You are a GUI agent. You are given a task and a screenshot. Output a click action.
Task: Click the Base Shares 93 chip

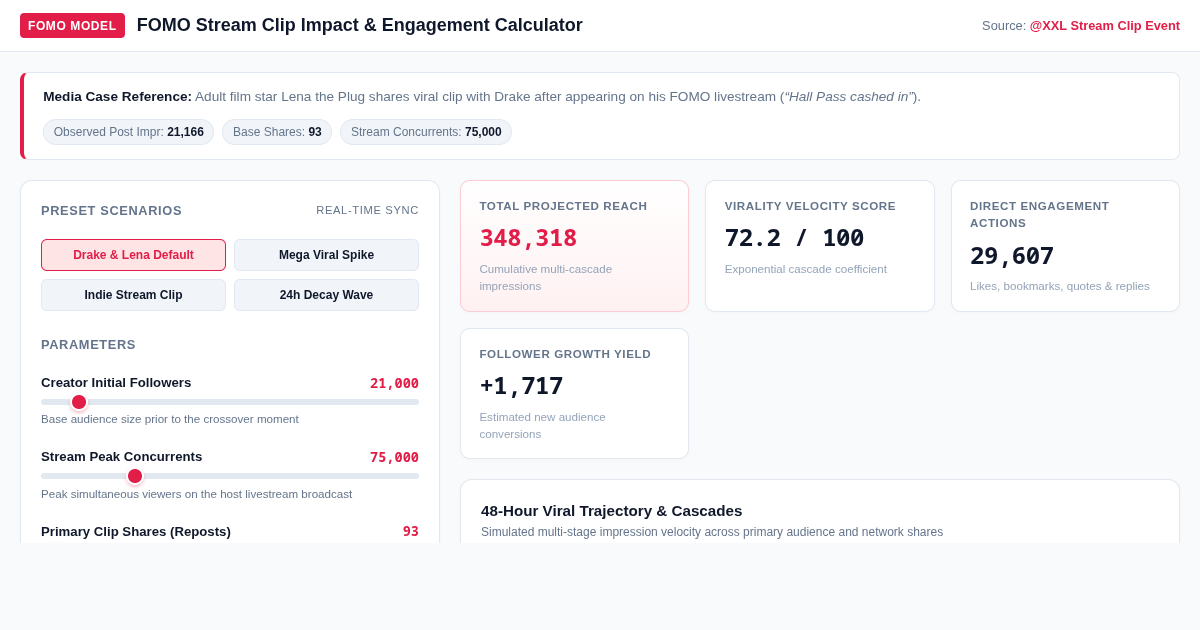277,132
